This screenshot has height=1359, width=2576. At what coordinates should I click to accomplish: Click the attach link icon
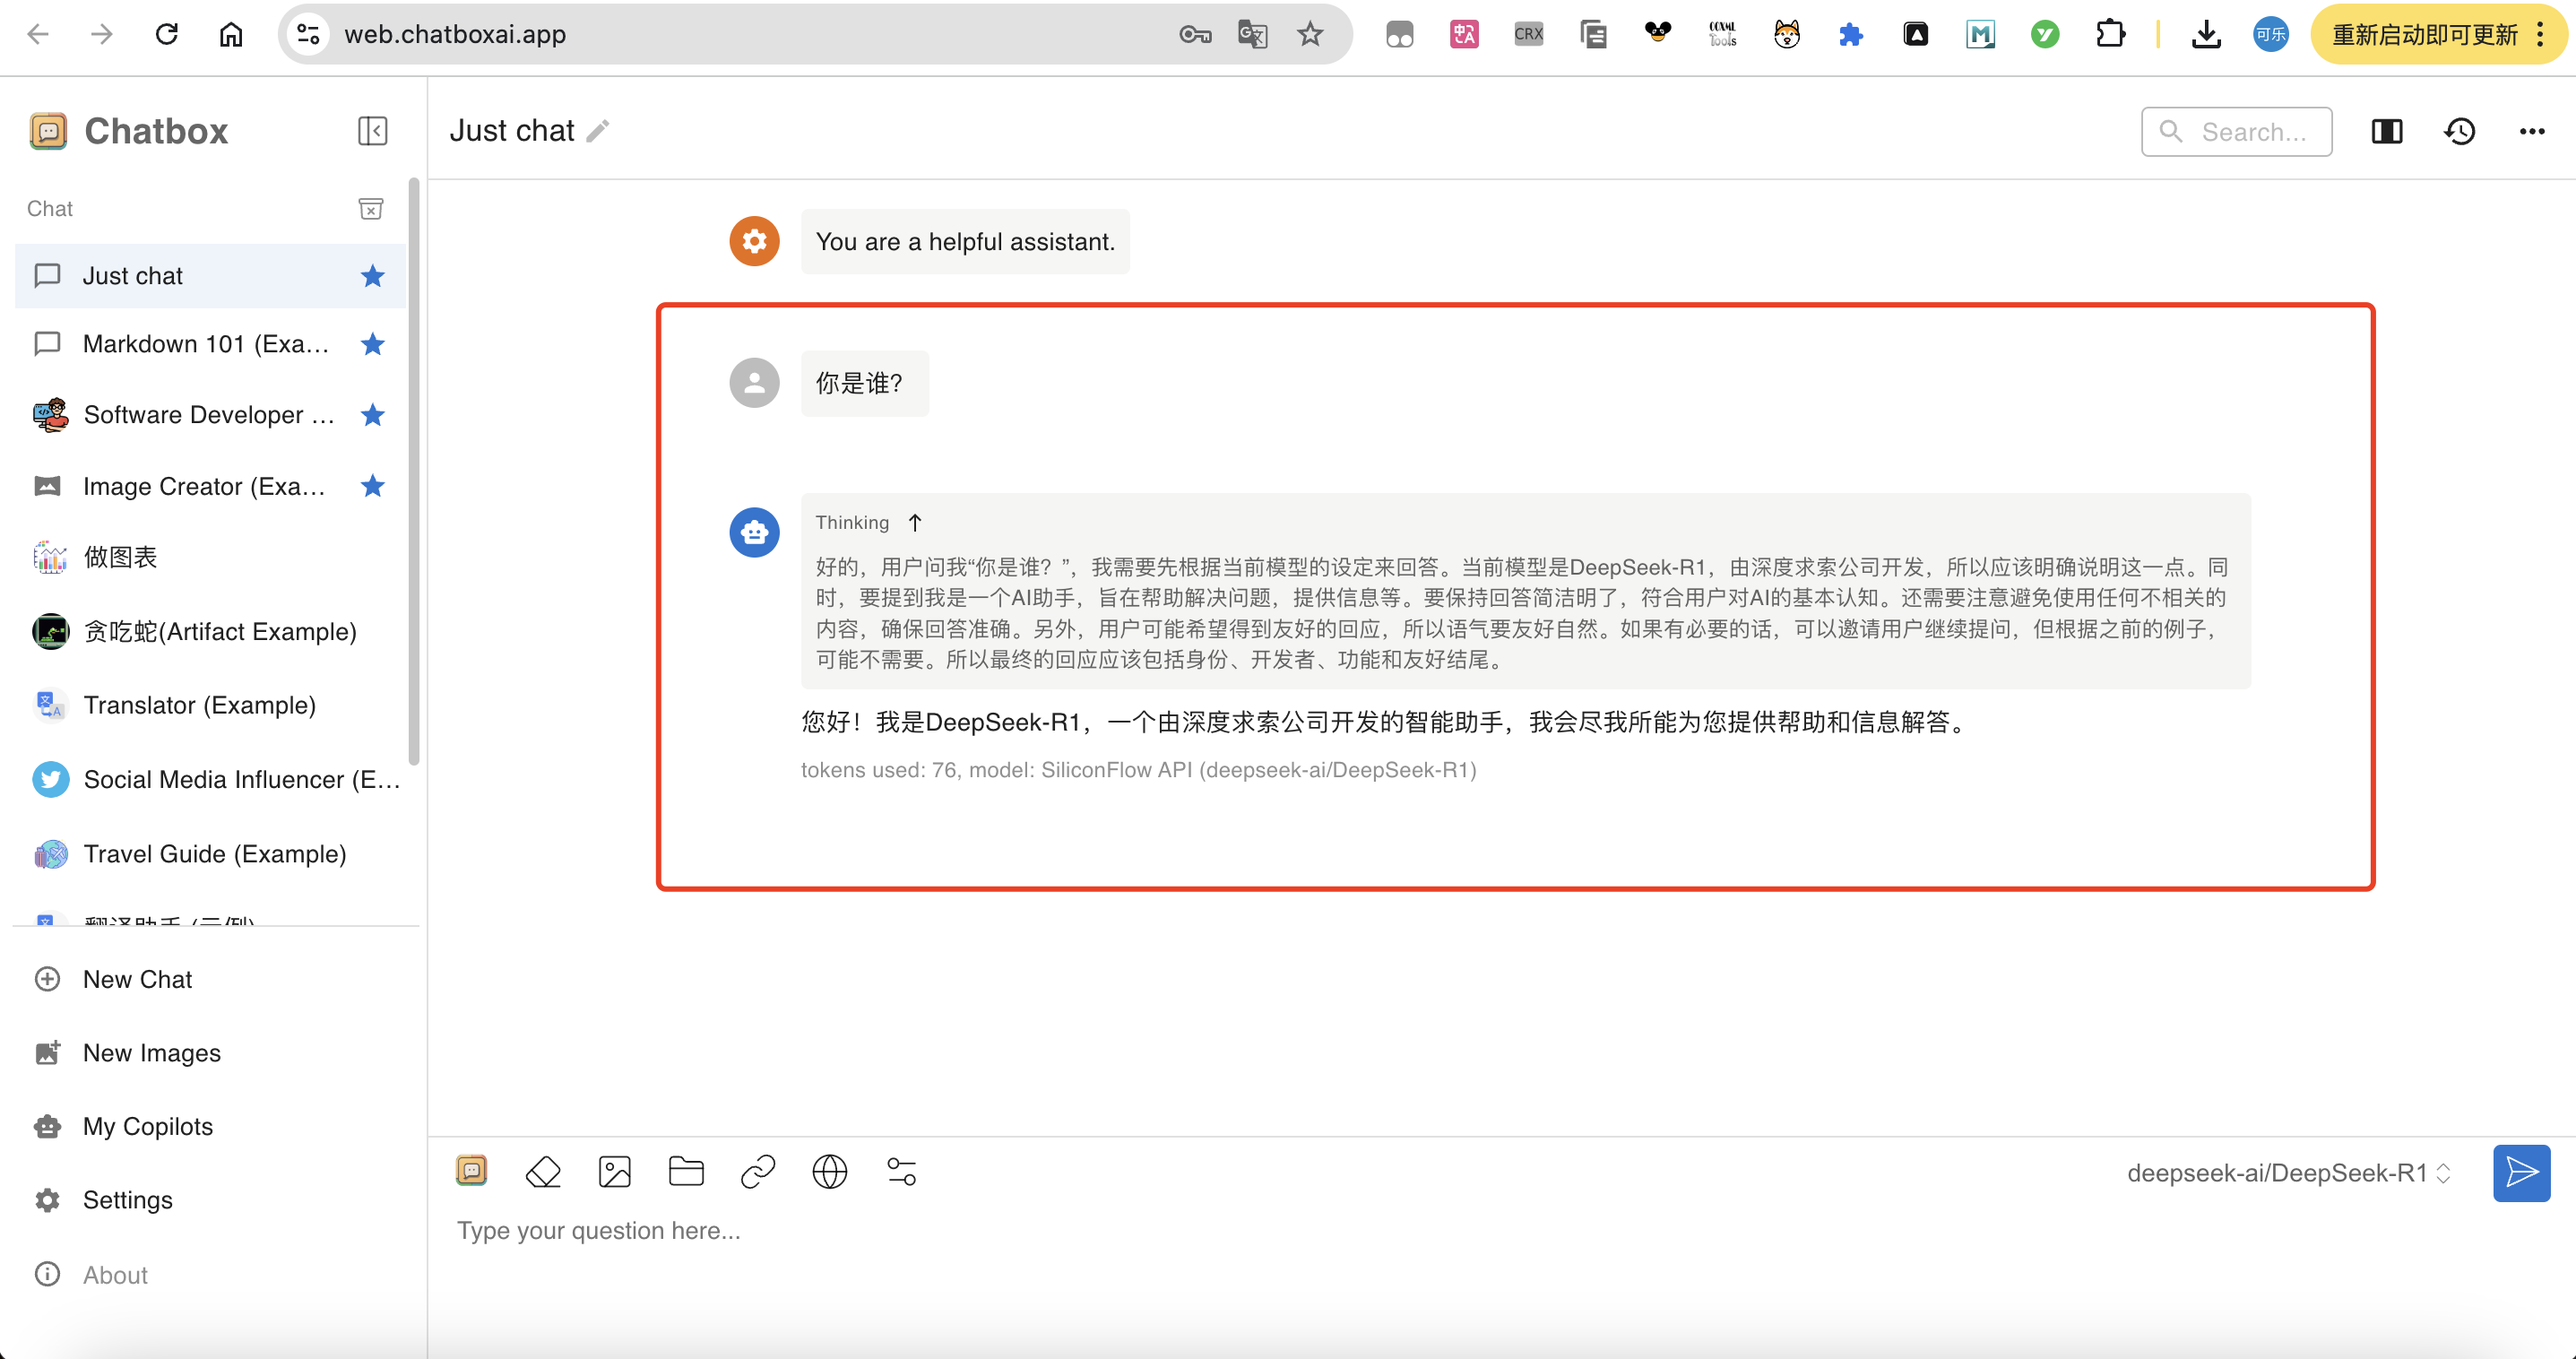(758, 1172)
